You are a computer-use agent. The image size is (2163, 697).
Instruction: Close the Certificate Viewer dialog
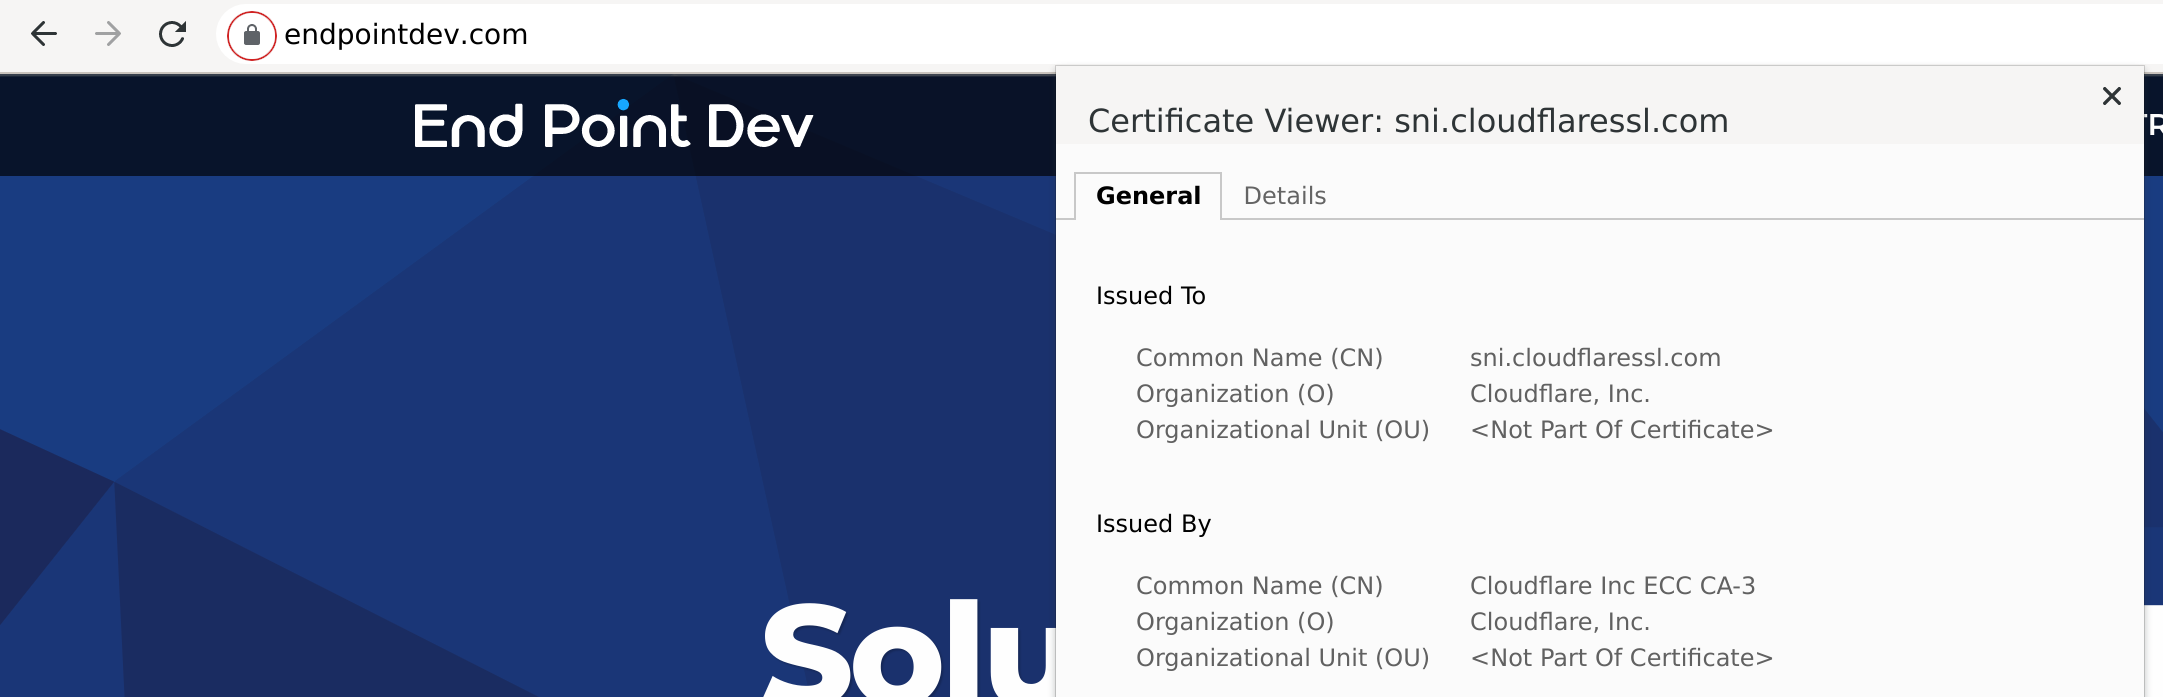[2112, 96]
